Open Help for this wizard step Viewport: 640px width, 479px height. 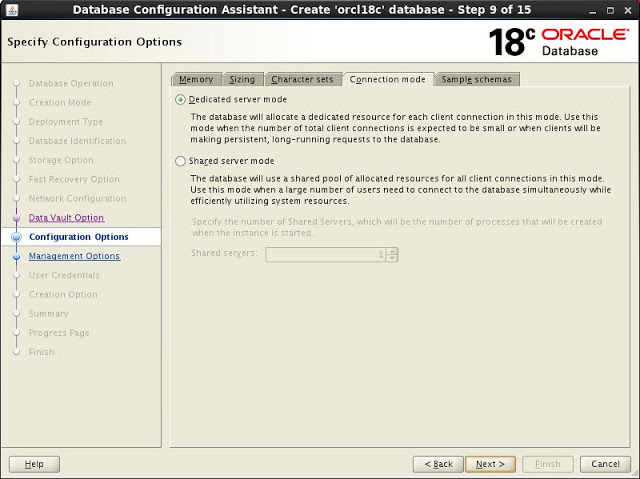coord(34,464)
